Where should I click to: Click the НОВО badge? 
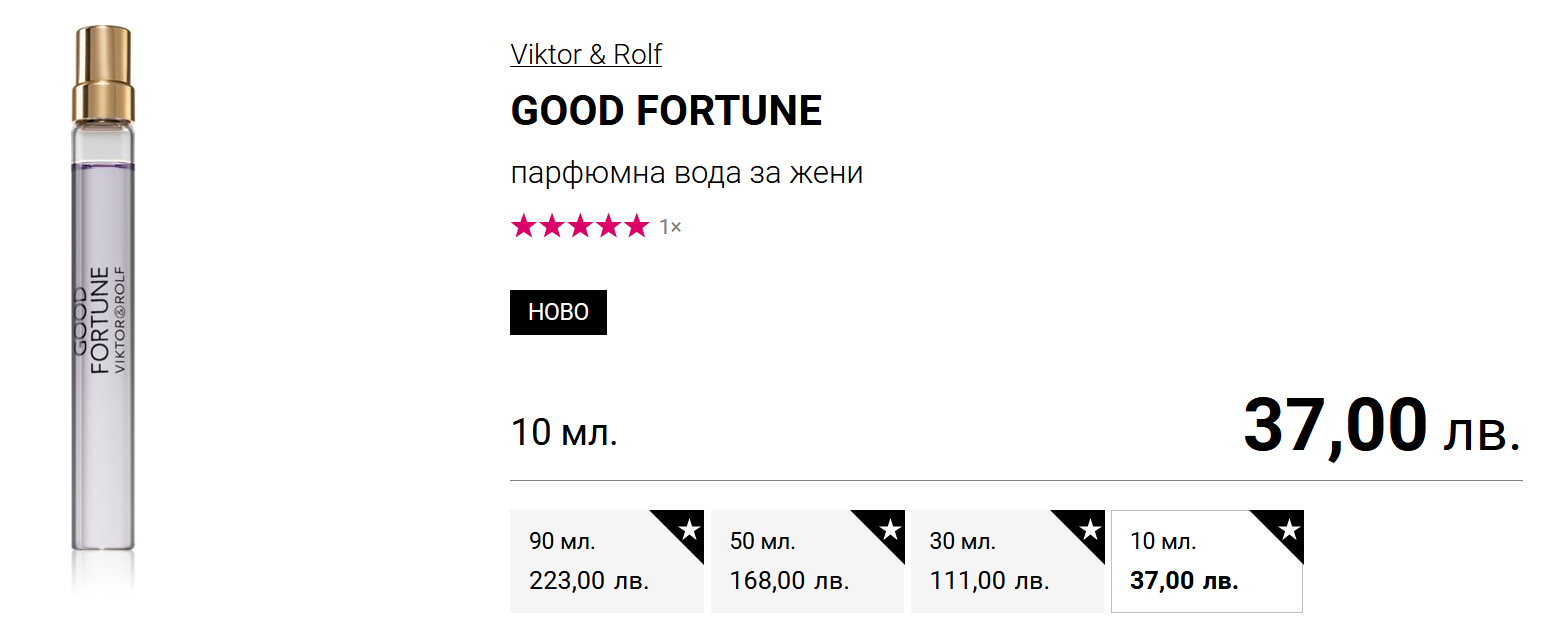(x=558, y=312)
